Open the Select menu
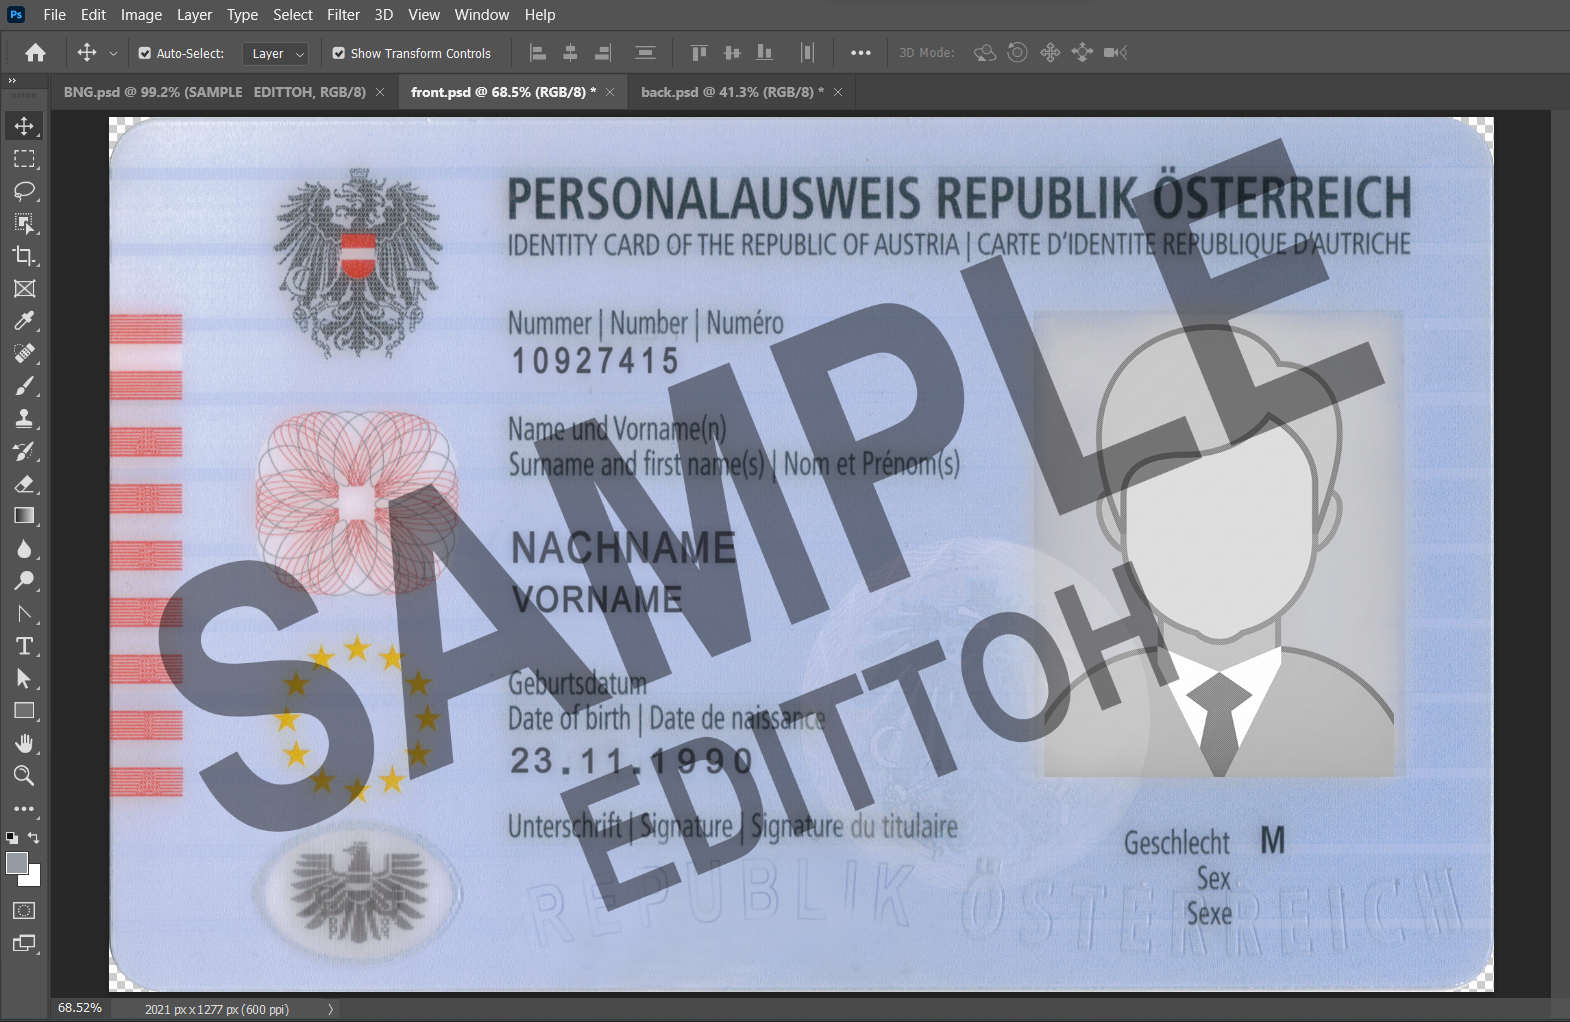 [293, 15]
